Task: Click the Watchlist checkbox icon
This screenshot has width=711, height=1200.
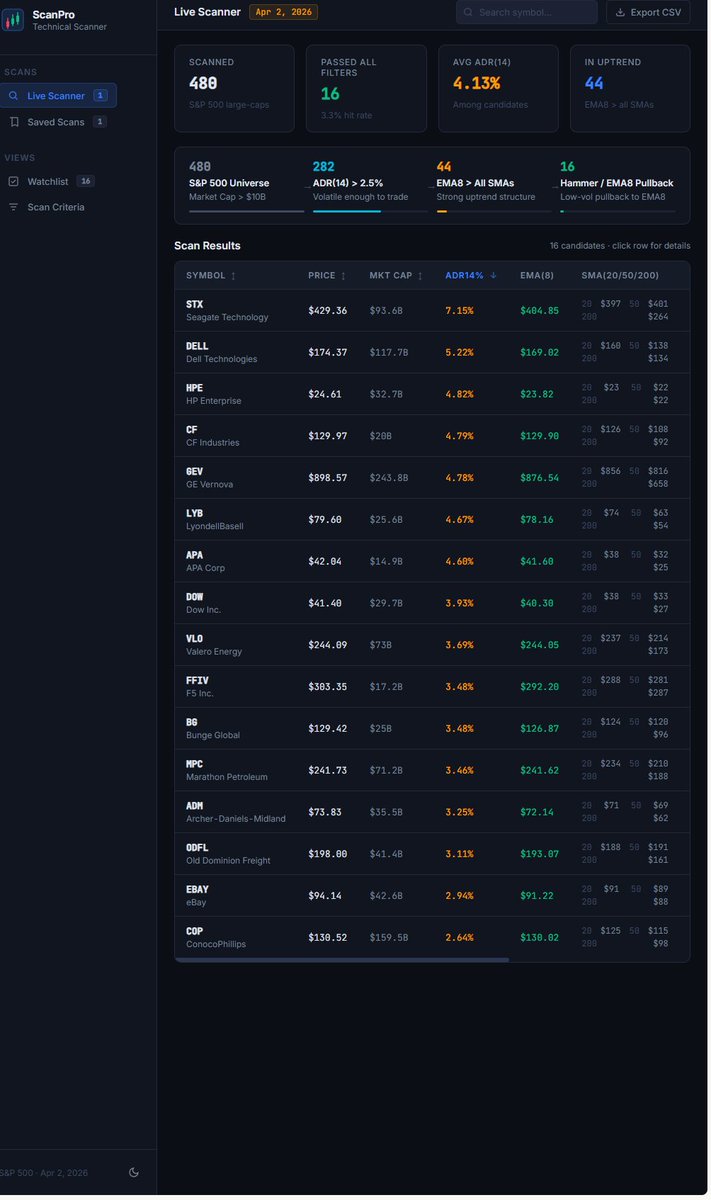Action: coord(13,182)
